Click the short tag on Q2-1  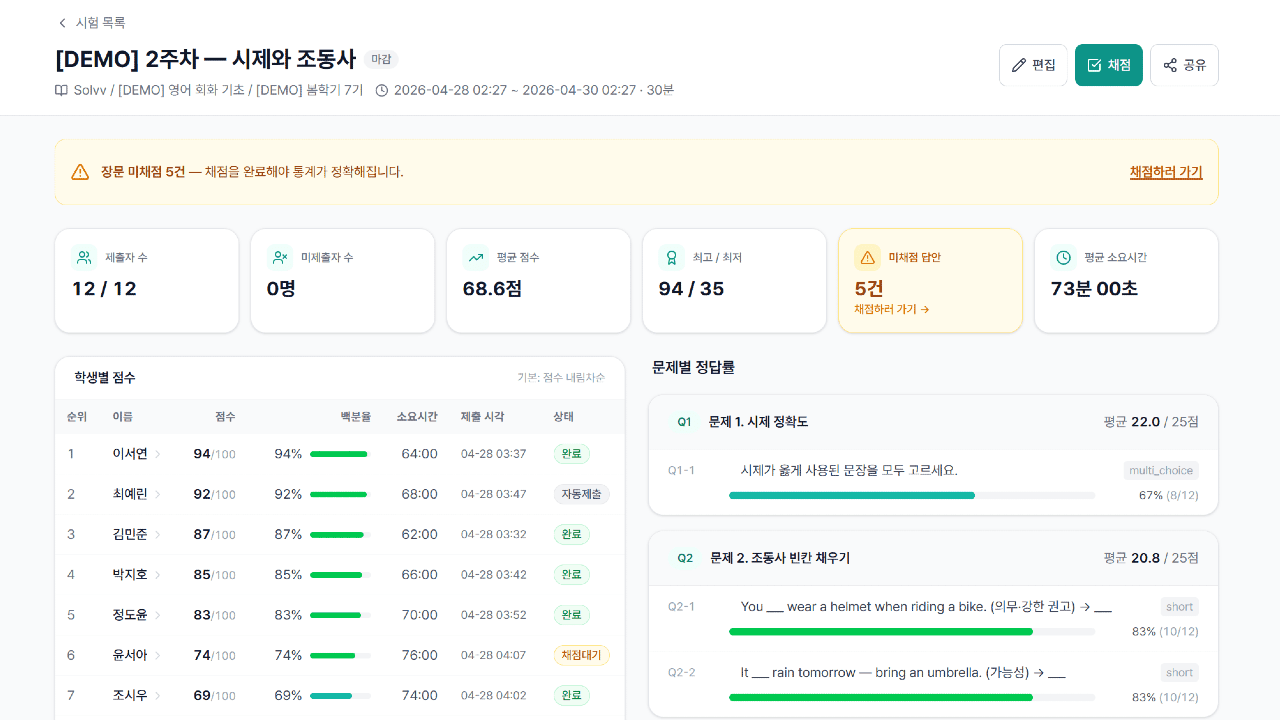click(1180, 607)
